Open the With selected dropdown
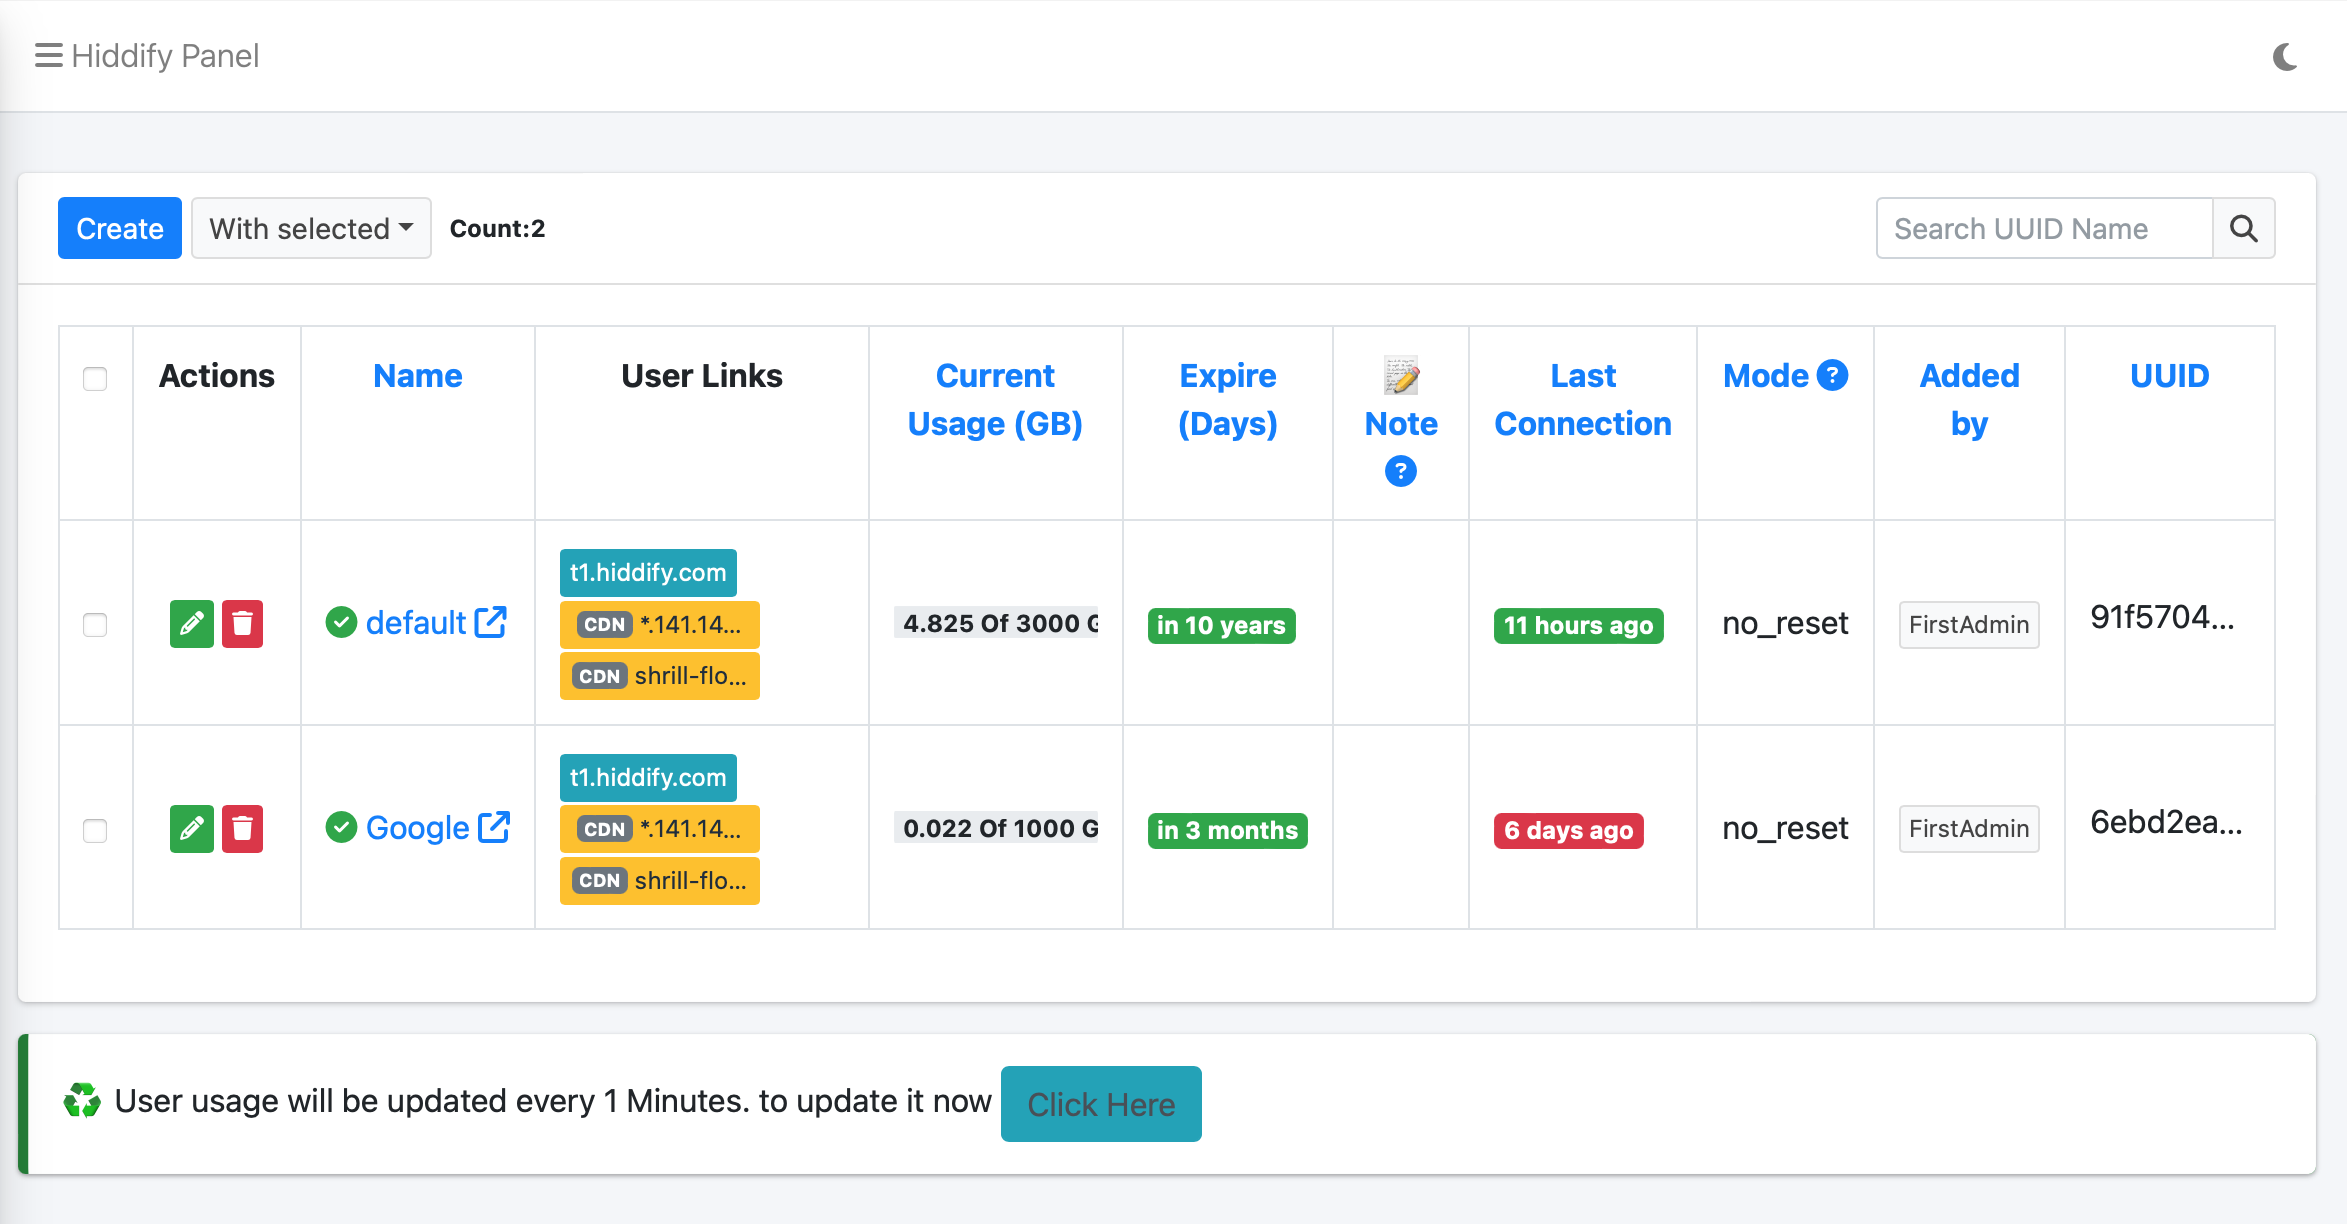Viewport: 2347px width, 1224px height. (x=311, y=229)
